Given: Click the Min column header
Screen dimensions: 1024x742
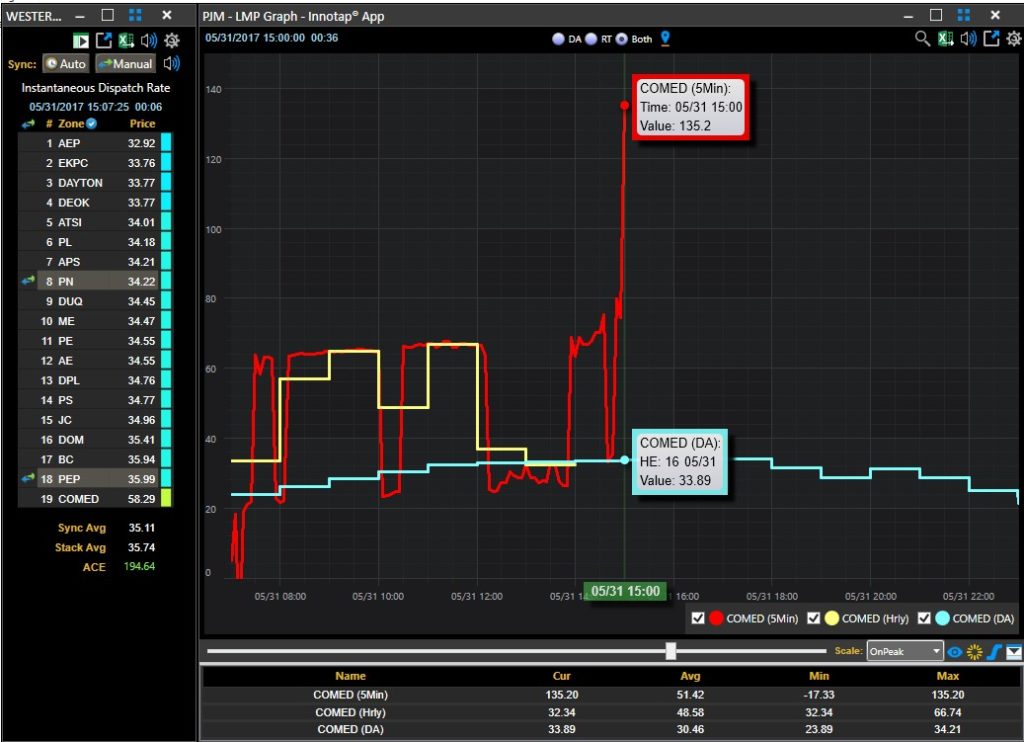Looking at the screenshot, I should coord(819,676).
